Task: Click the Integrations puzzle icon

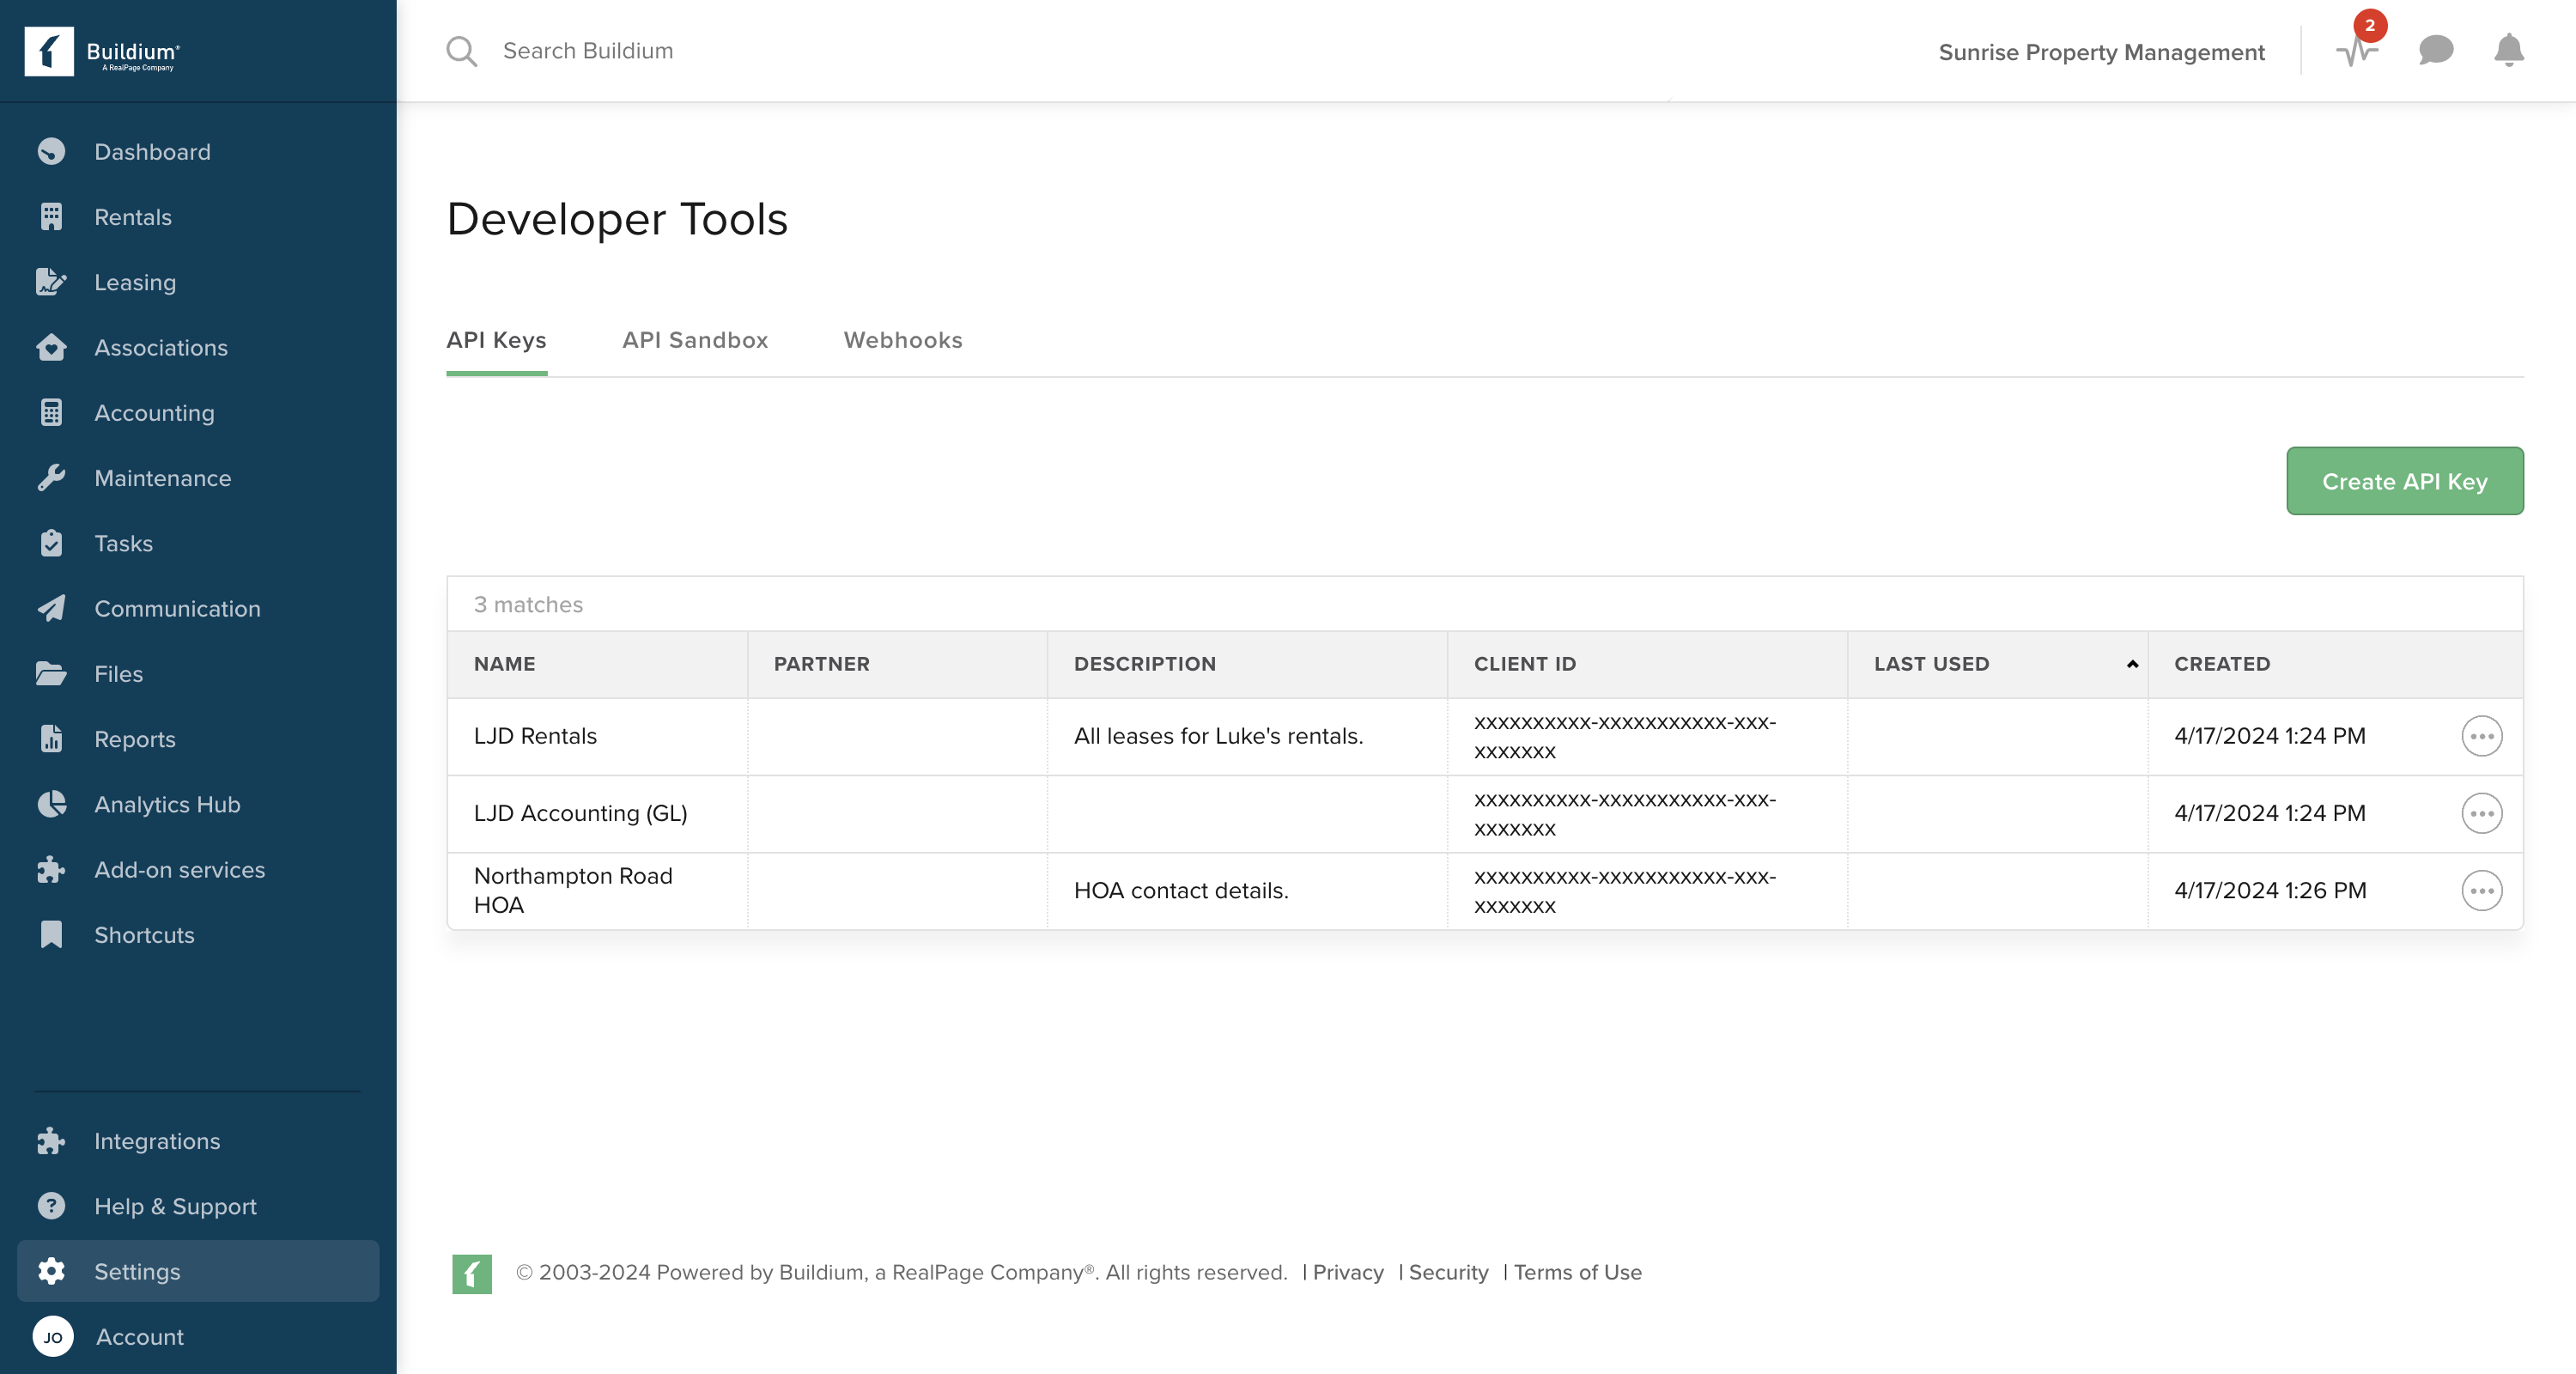Action: click(x=51, y=1141)
